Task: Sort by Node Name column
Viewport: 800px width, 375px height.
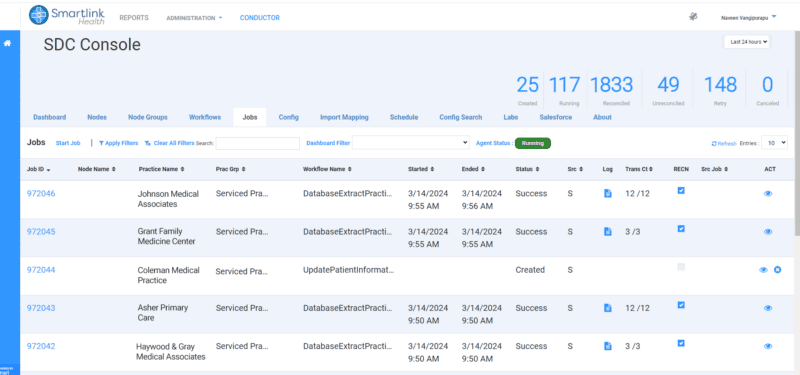Action: tap(96, 169)
